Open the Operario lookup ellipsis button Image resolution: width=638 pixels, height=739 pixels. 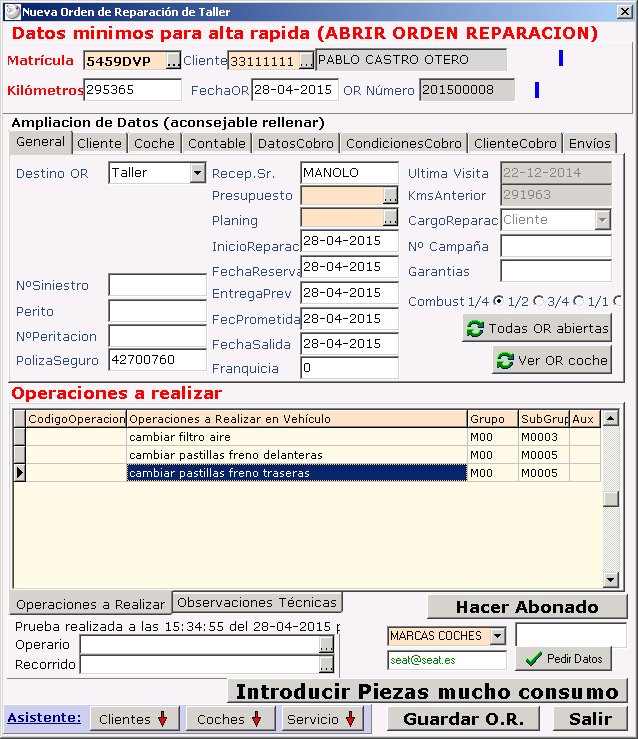point(326,644)
